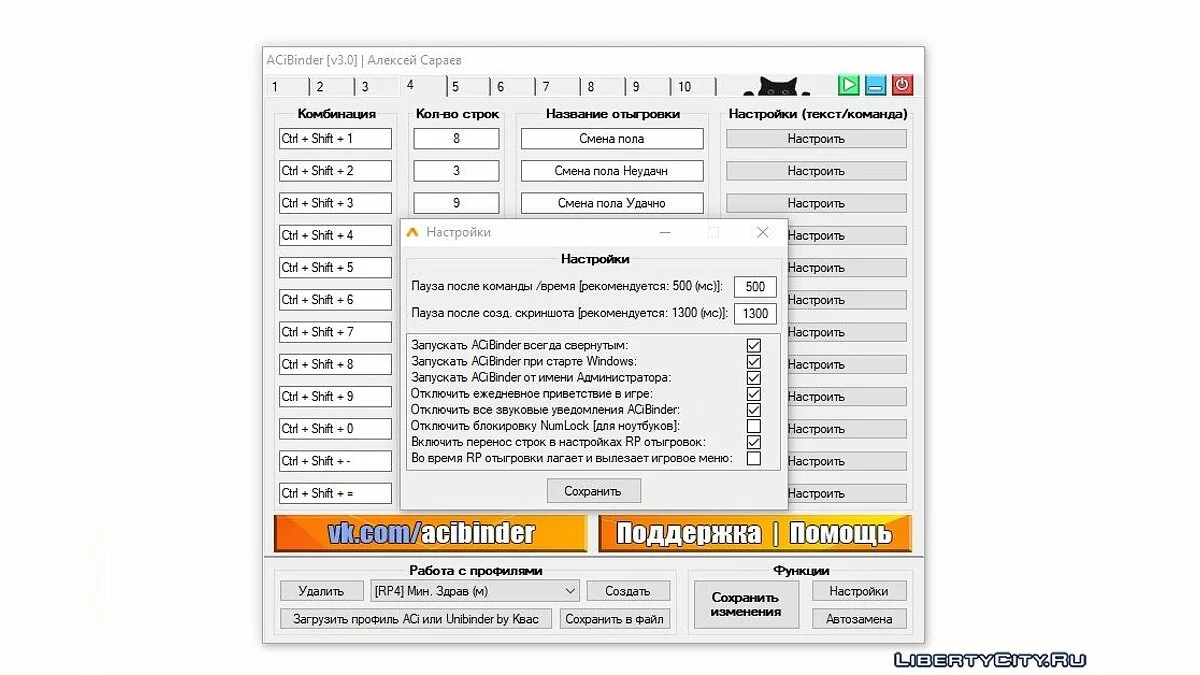Click the blue minimize-to-tray icon
Image resolution: width=1200 pixels, height=675 pixels.
click(x=875, y=85)
